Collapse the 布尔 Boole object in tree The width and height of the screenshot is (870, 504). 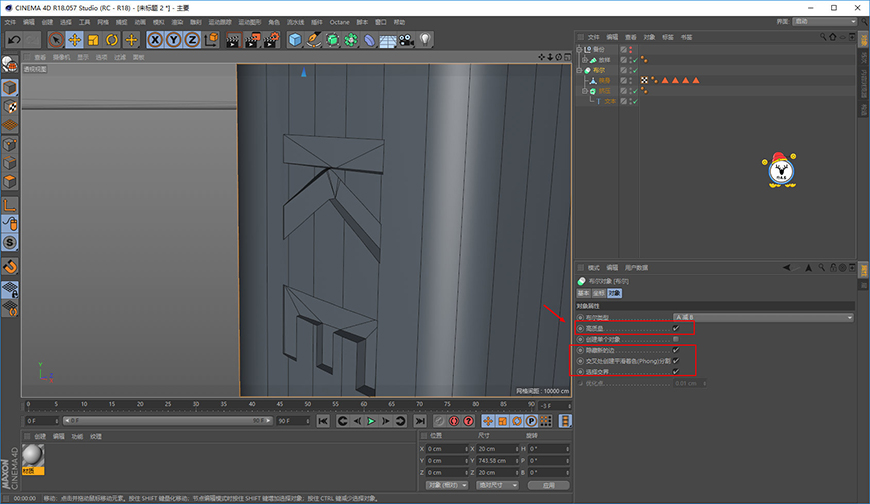(x=579, y=70)
